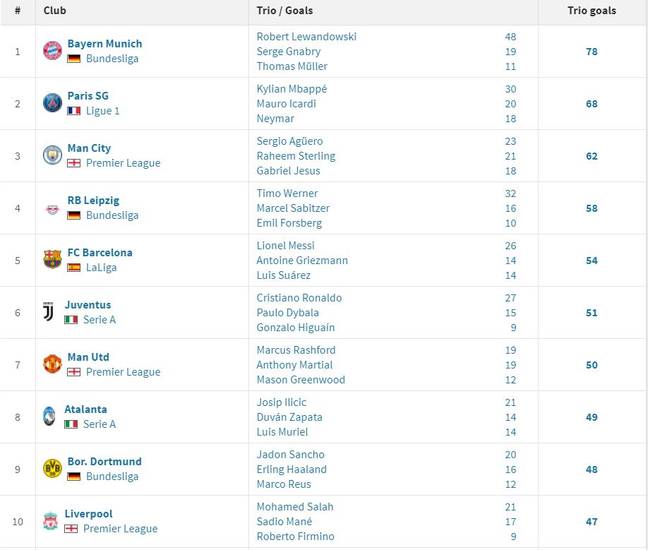Open Premier League link under Liverpool
648x550 pixels.
point(120,529)
